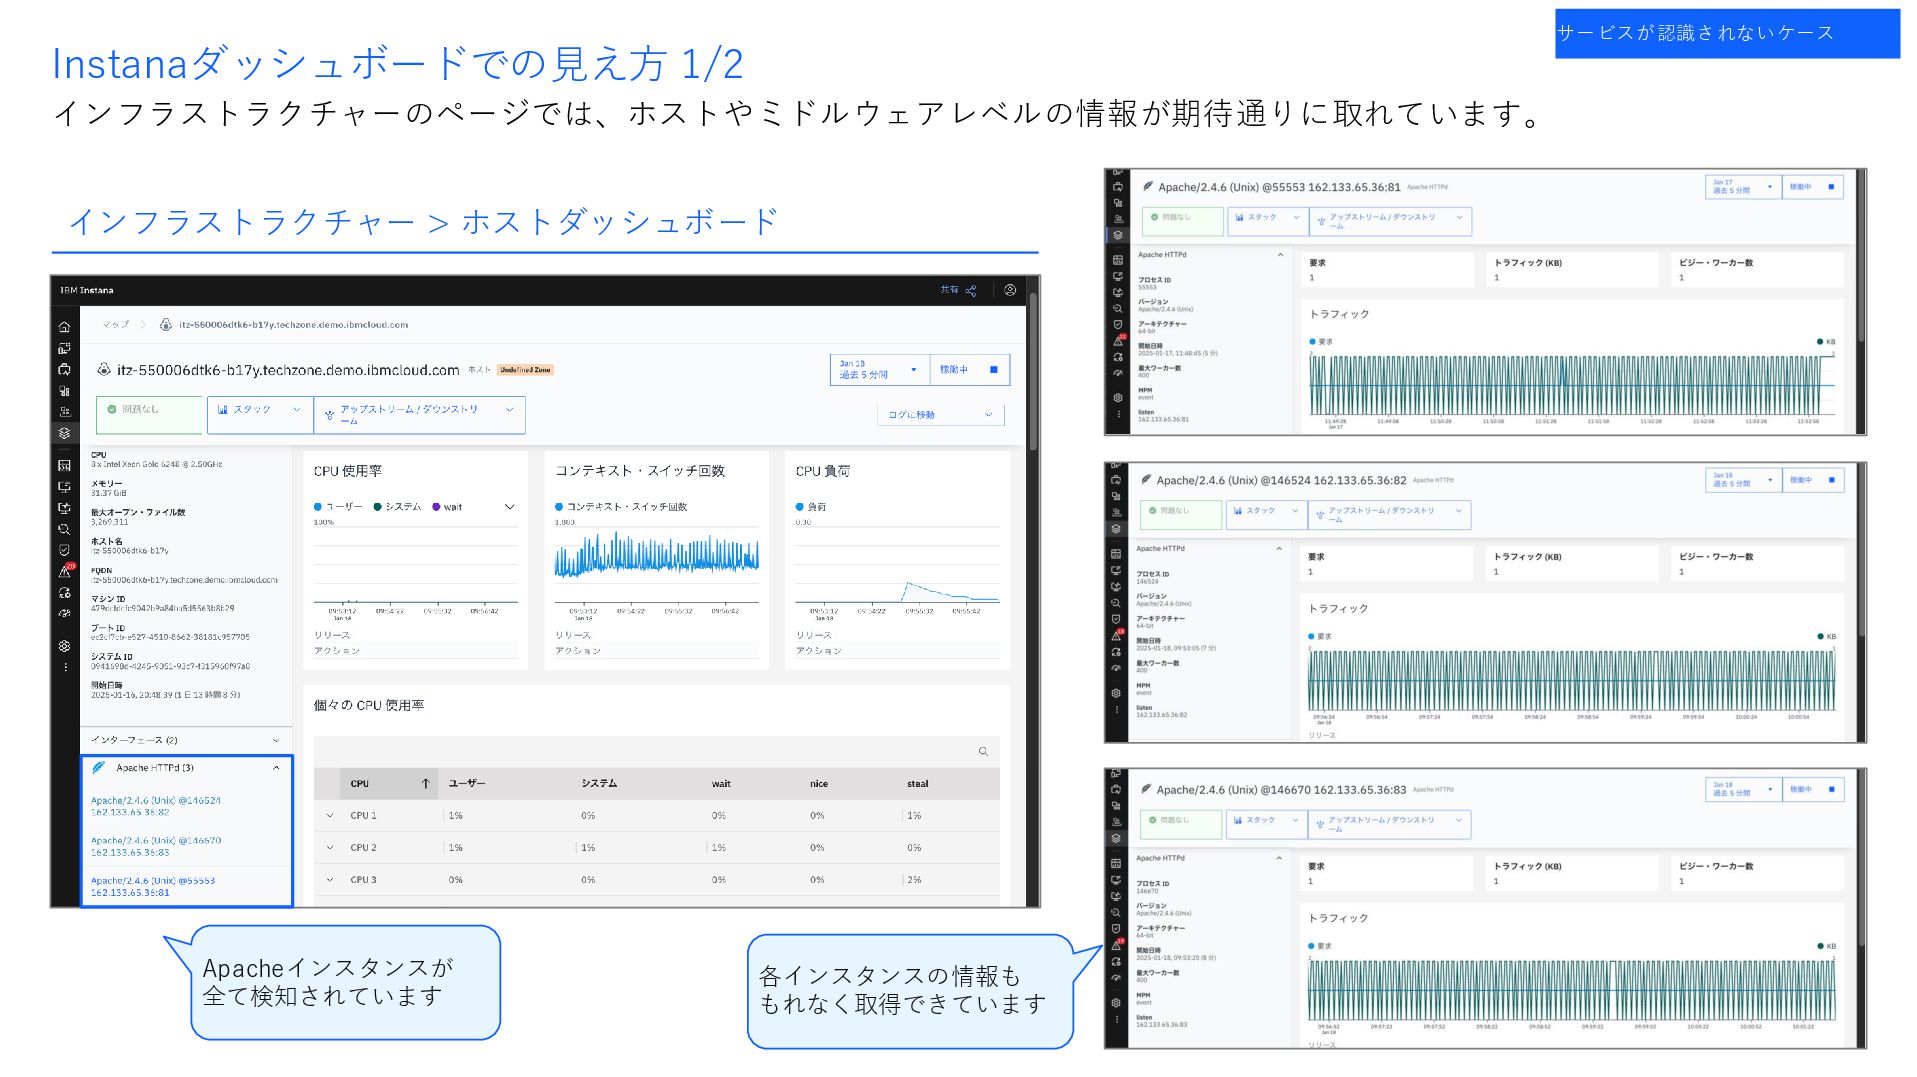Open Settings gear in the Apache @146670 window sidebar
Viewport: 1917px width, 1077px height.
1116,1002
